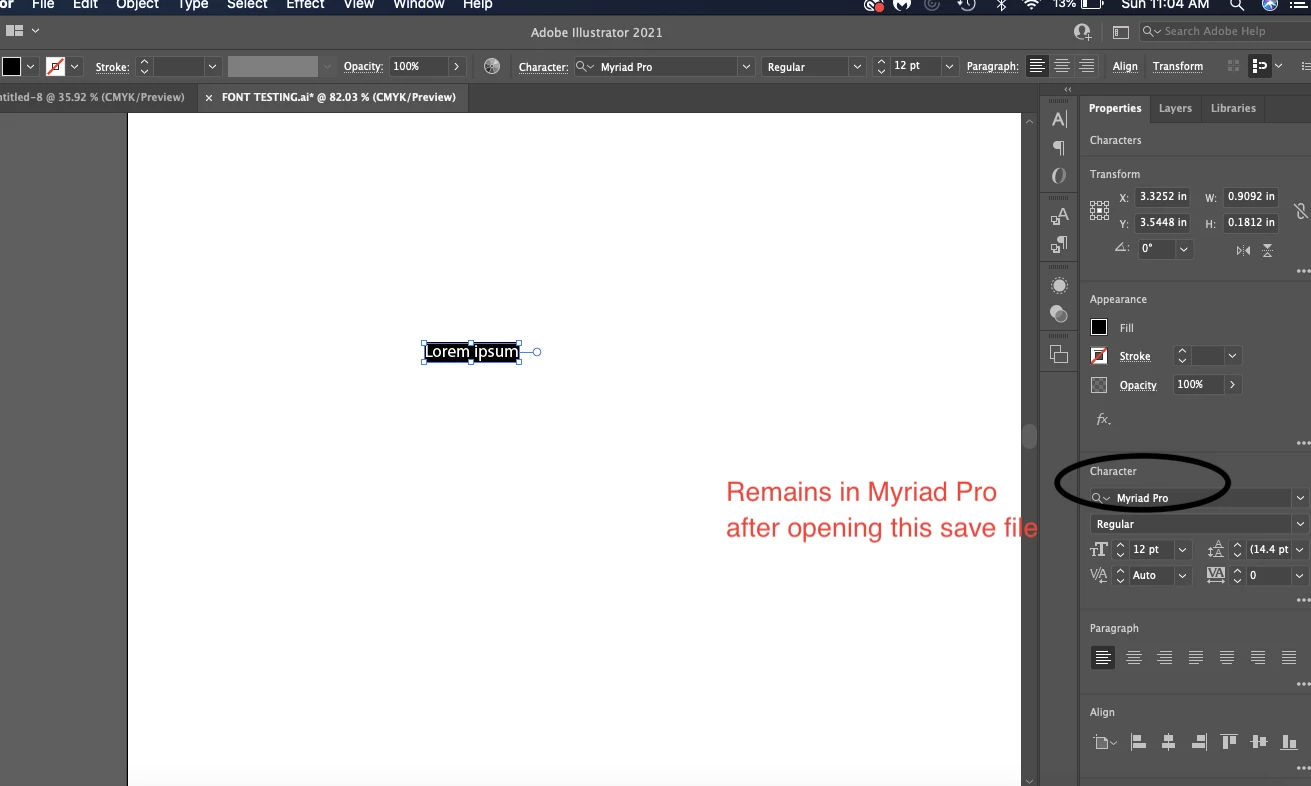Click the share document person icon
The image size is (1311, 786).
pyautogui.click(x=1082, y=32)
